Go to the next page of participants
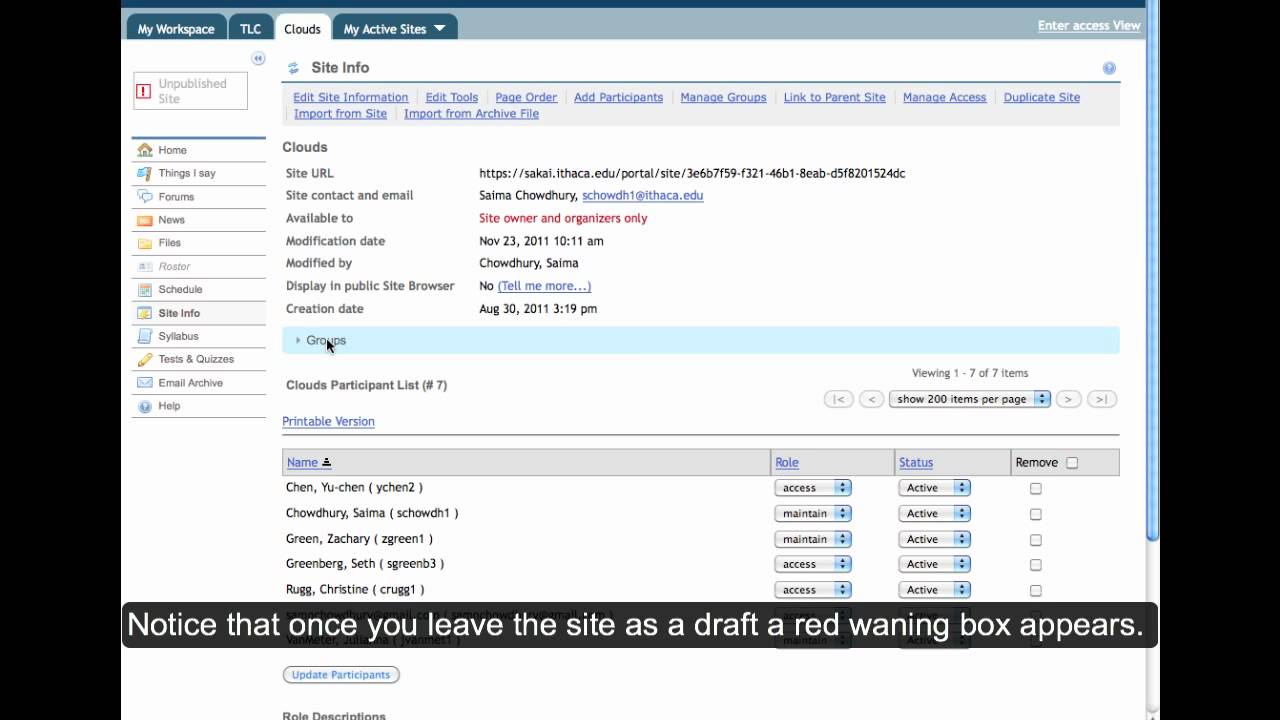The height and width of the screenshot is (720, 1280). pos(1068,399)
